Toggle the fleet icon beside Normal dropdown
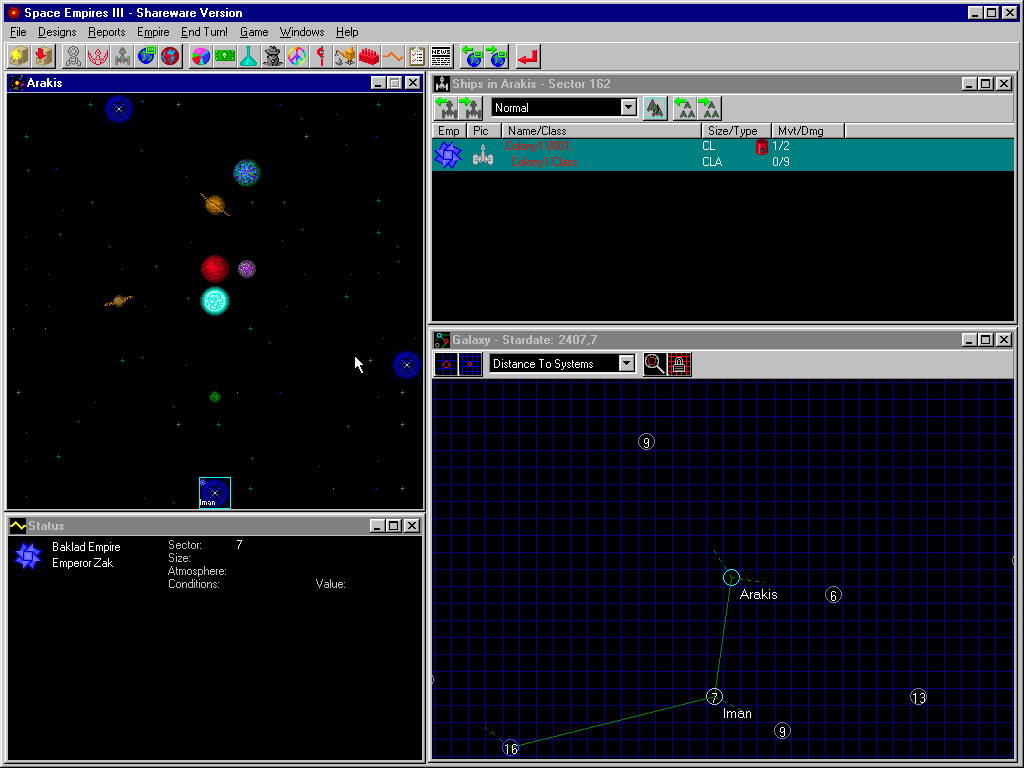 click(x=656, y=108)
